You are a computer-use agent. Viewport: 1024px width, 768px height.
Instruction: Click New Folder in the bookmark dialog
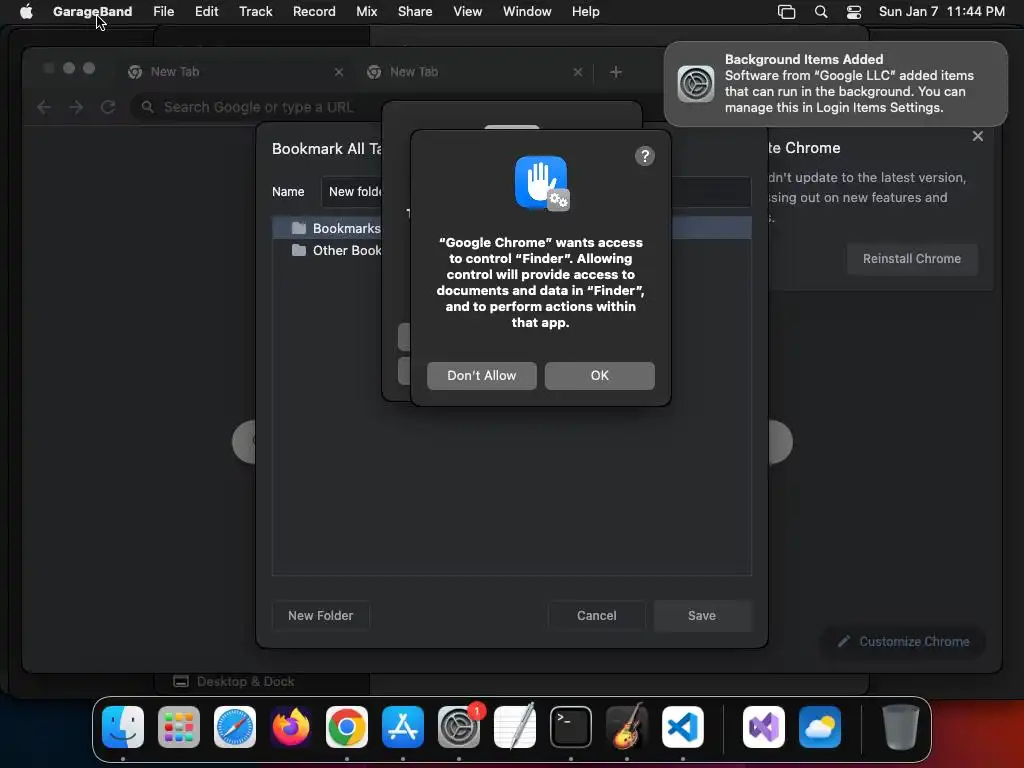321,616
